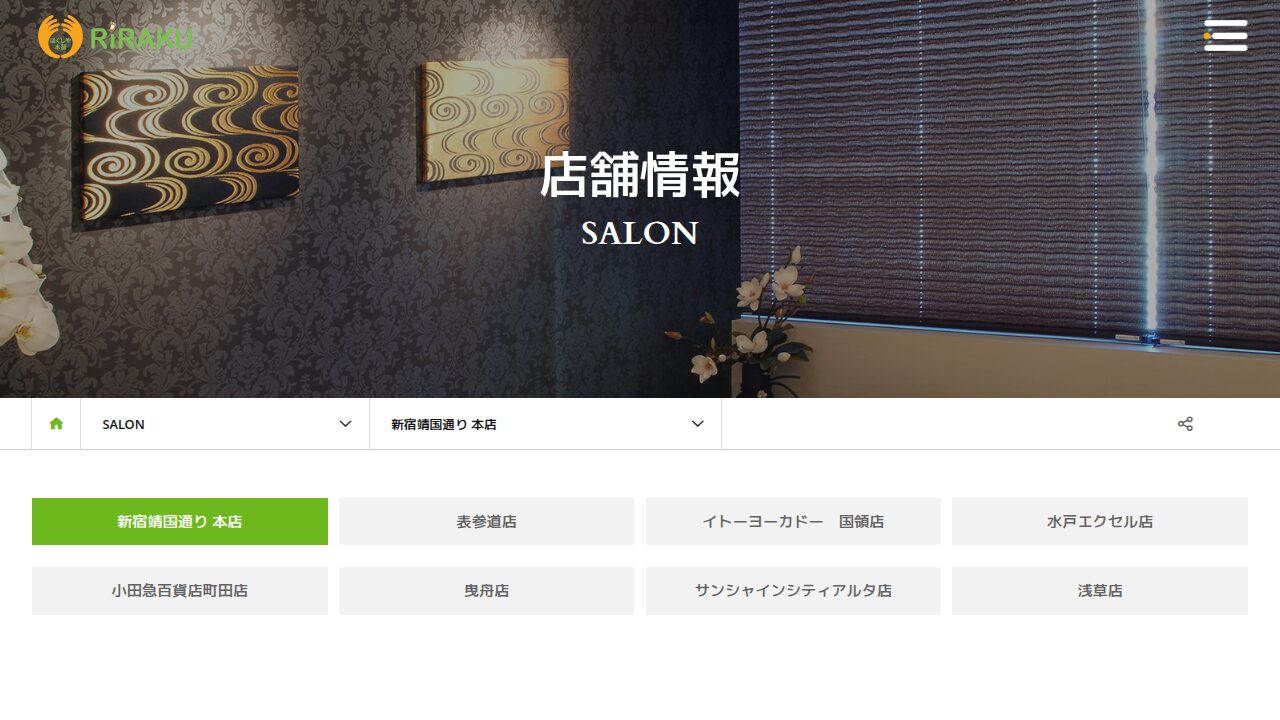
Task: Choose the 曳舟店 store button
Action: 486,591
